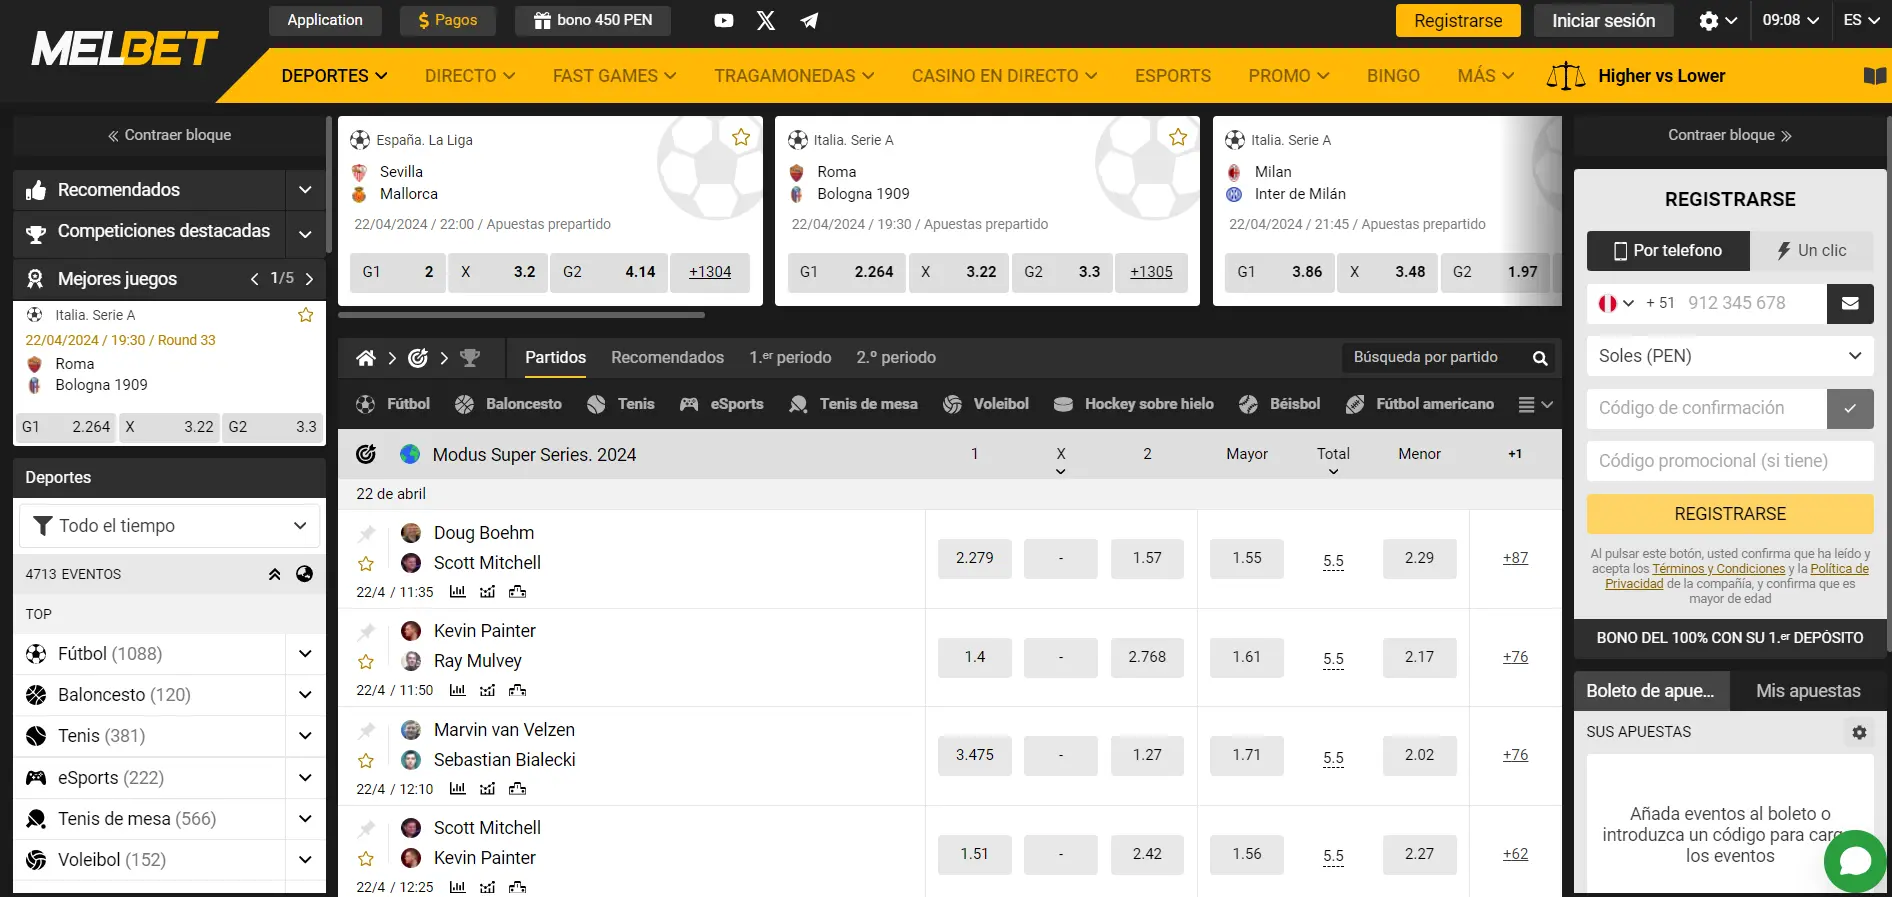This screenshot has width=1892, height=897.
Task: Click the Registrarse button in header
Action: click(1458, 21)
